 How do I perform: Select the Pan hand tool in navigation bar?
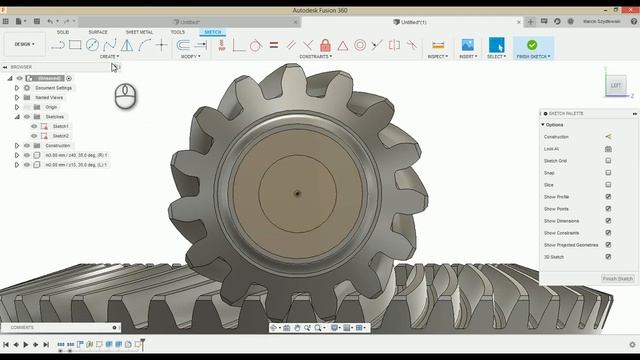click(x=297, y=328)
